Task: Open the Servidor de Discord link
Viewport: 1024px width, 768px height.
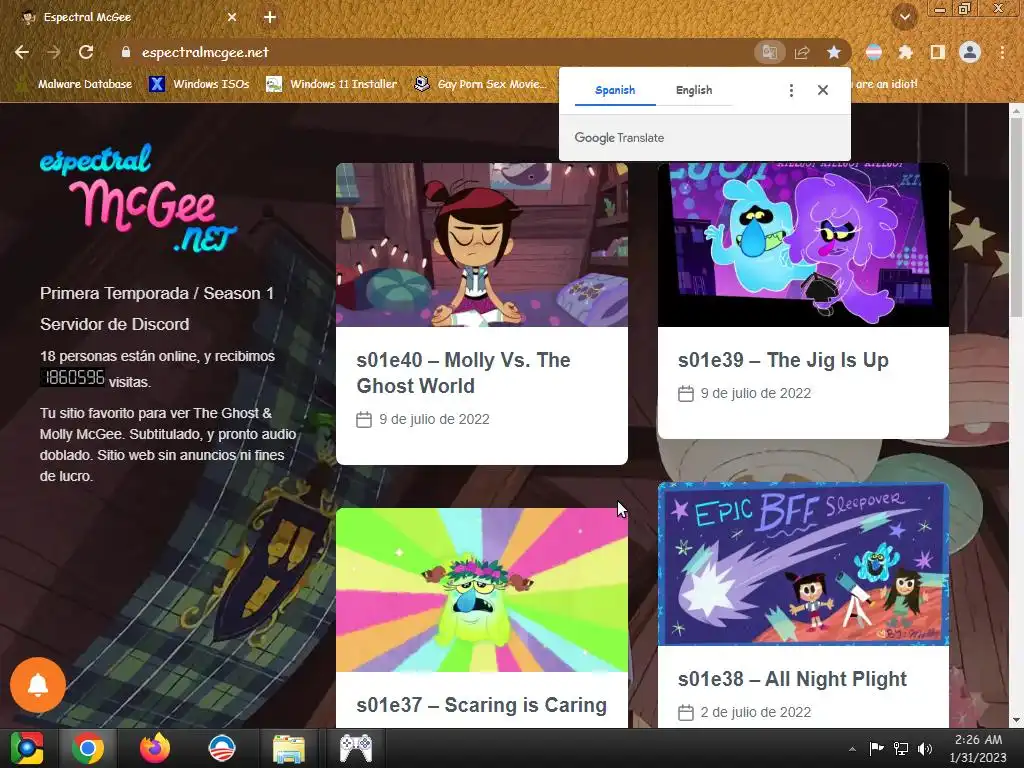Action: coord(114,324)
